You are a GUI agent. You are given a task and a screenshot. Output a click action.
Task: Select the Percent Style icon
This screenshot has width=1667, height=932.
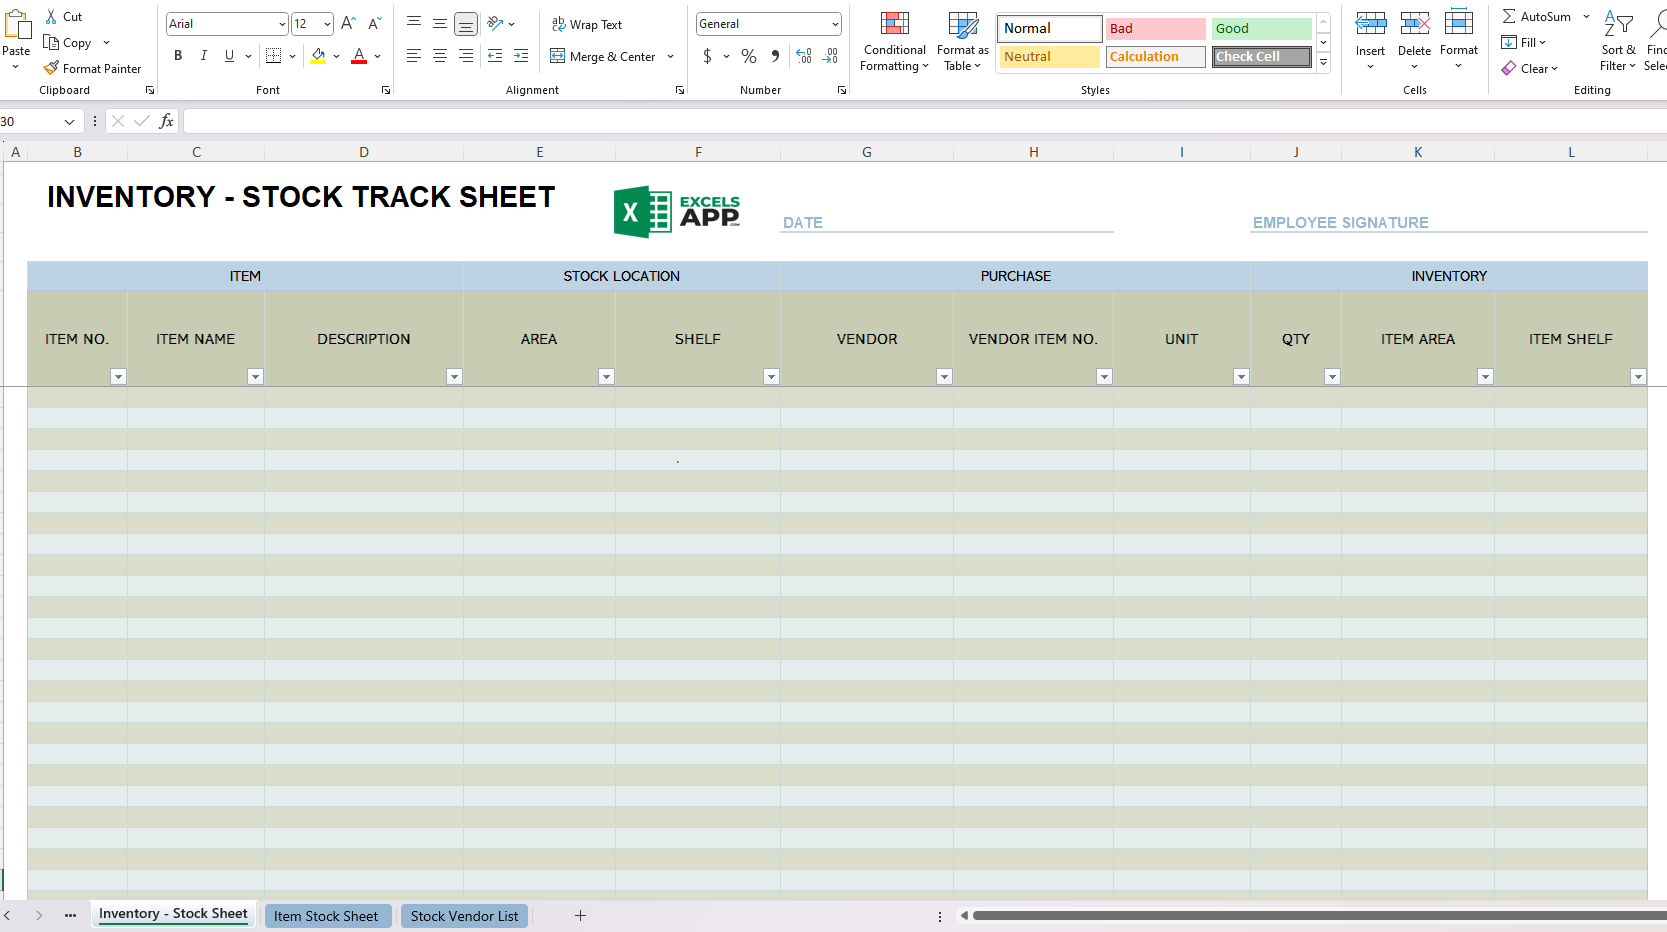[x=748, y=57]
